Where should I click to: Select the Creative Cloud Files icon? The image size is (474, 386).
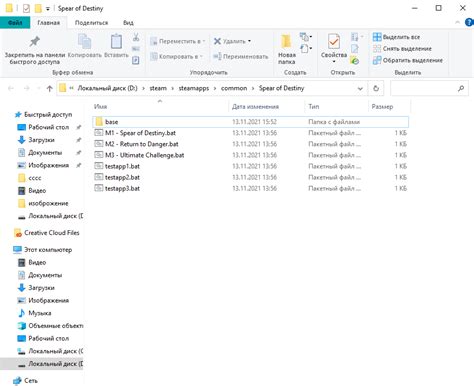[18, 233]
